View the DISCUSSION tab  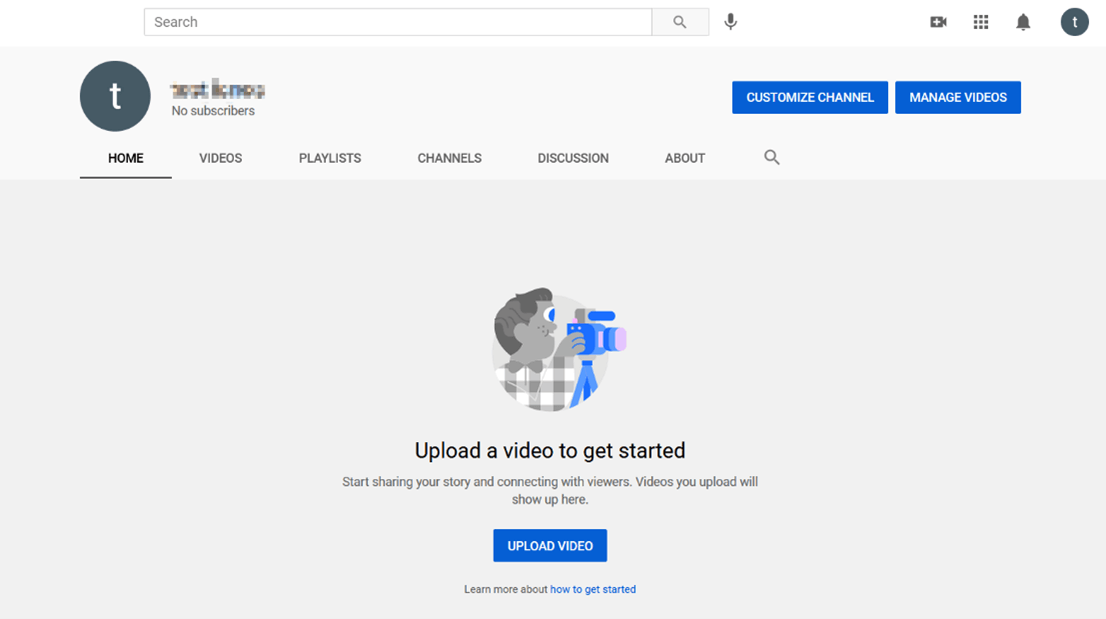point(573,158)
